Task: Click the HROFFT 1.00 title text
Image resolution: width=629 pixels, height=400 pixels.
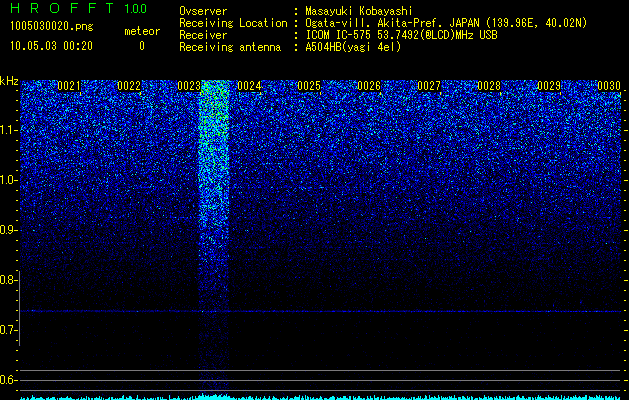Action: [79, 8]
